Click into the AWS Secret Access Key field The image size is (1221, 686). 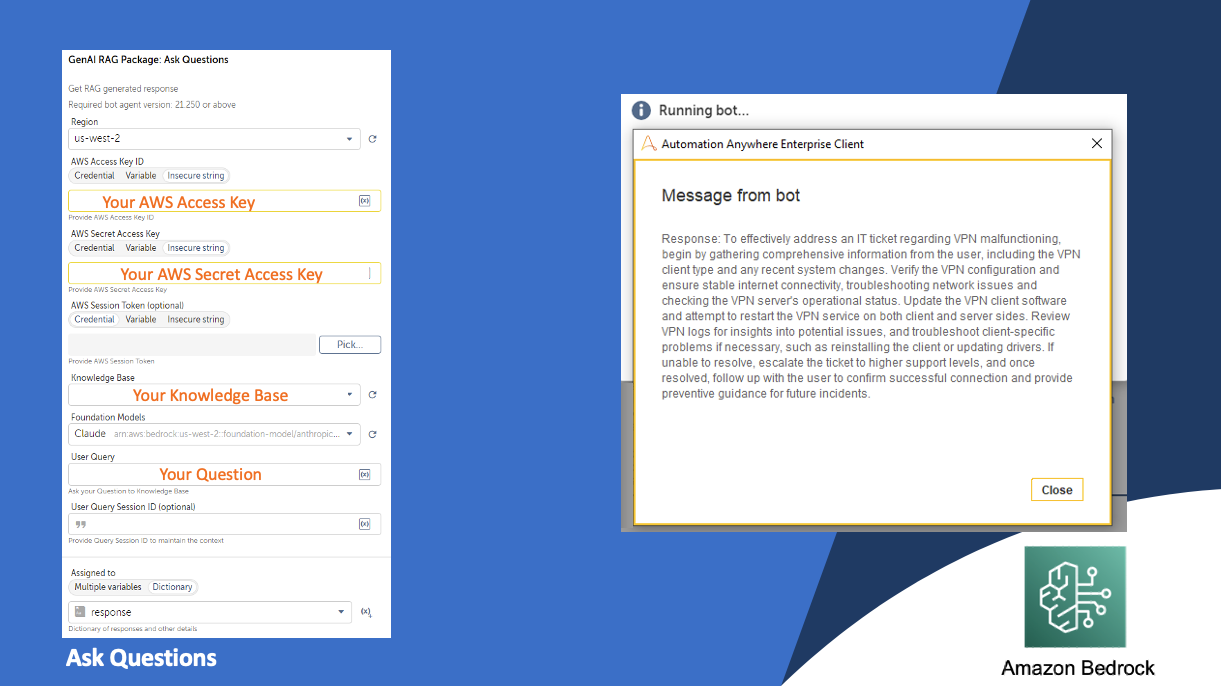click(x=224, y=273)
